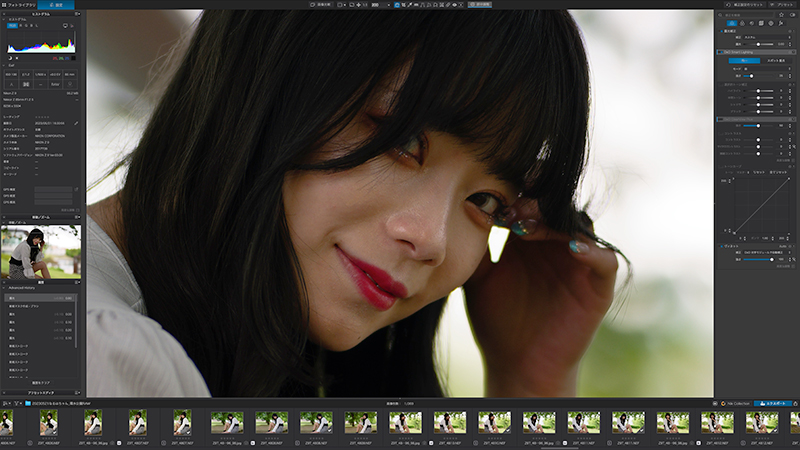Click the sort icon above filmstrip
This screenshot has width=800, height=450.
tap(5, 404)
